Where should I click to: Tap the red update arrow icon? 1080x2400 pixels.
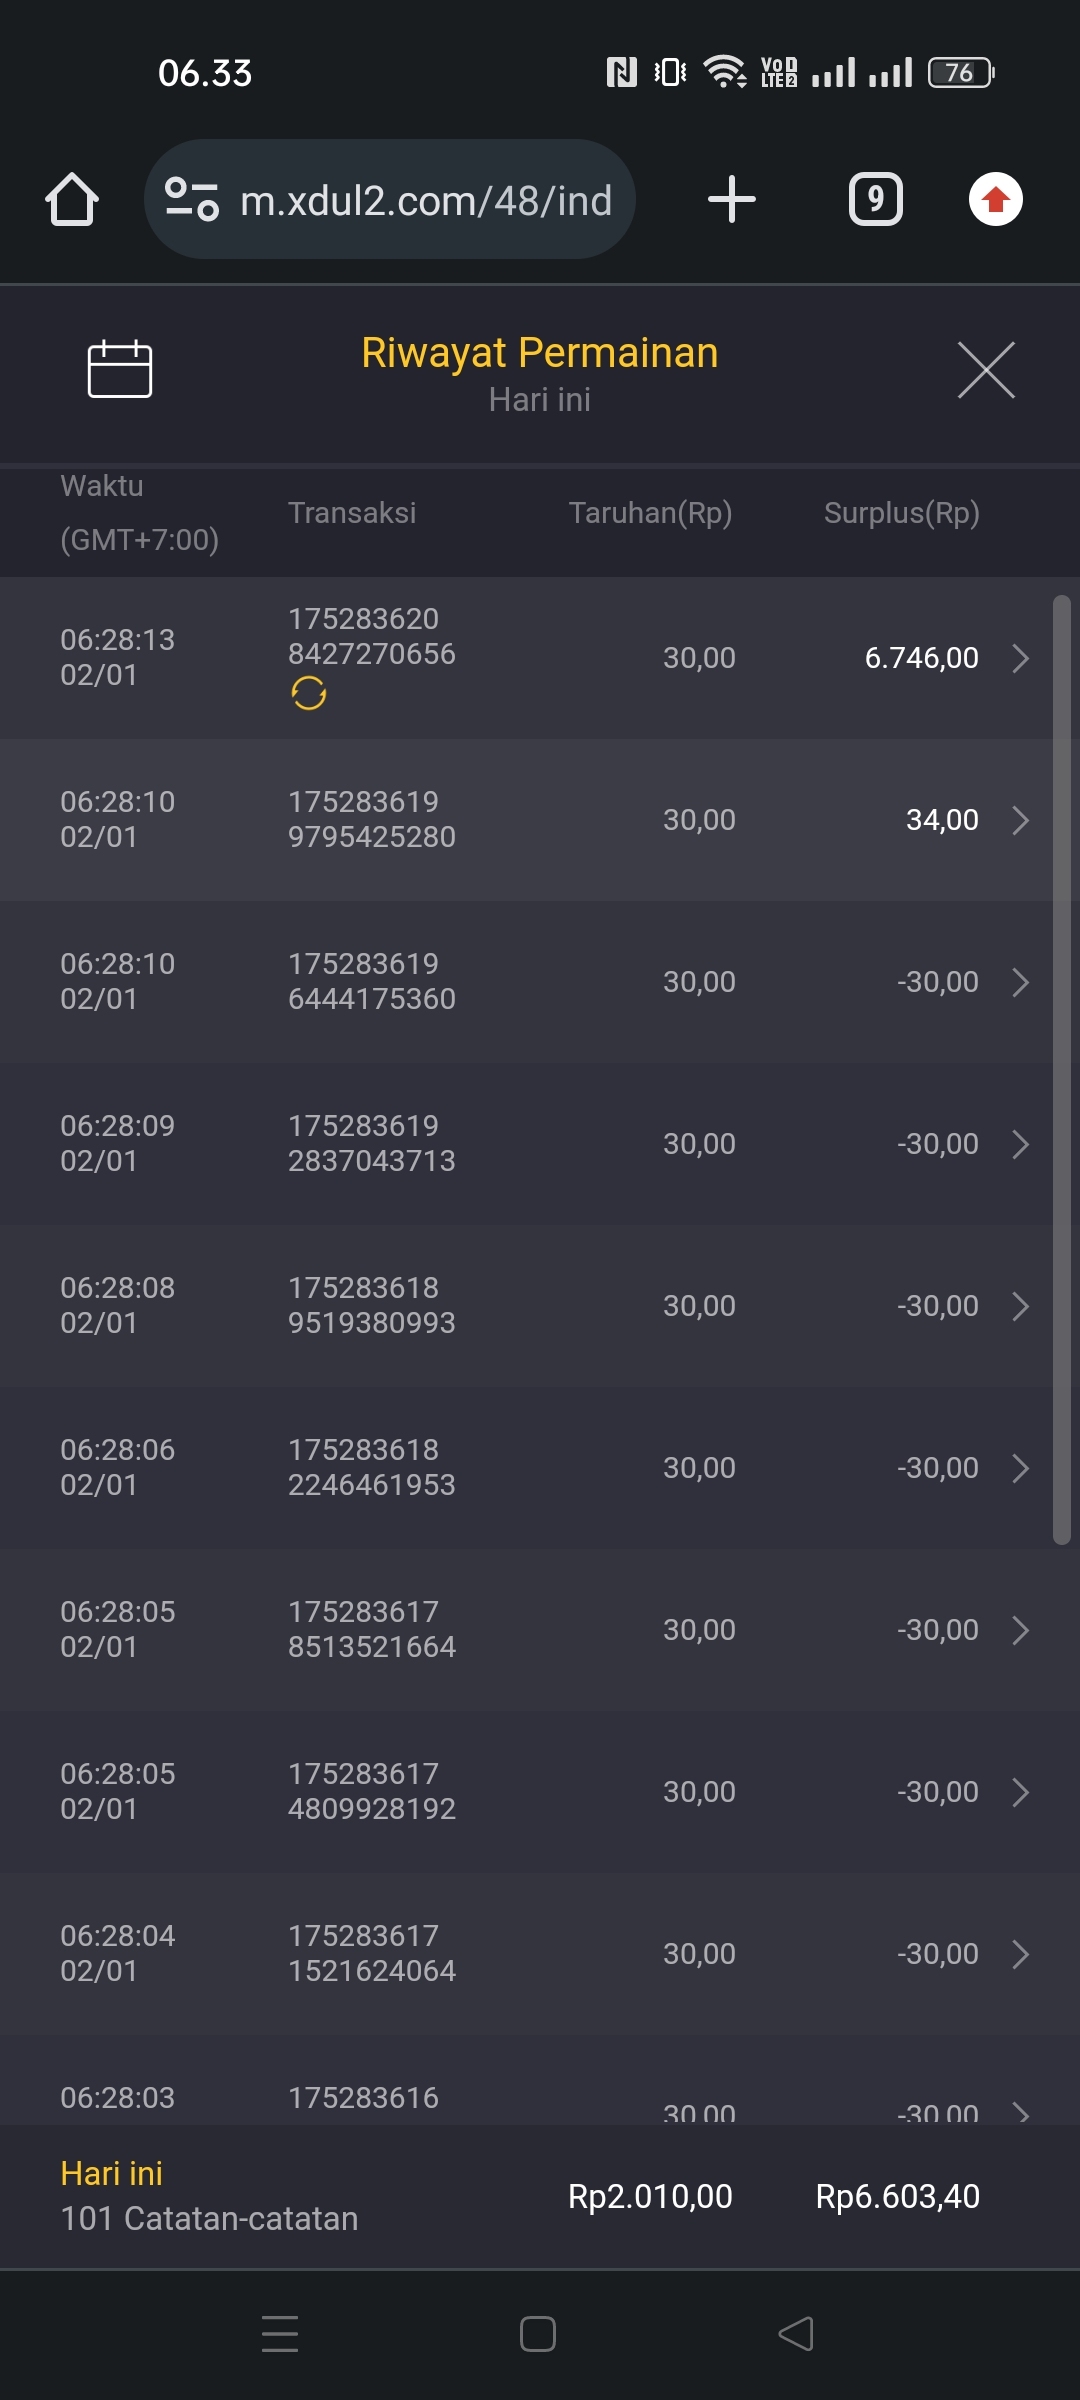pos(995,199)
